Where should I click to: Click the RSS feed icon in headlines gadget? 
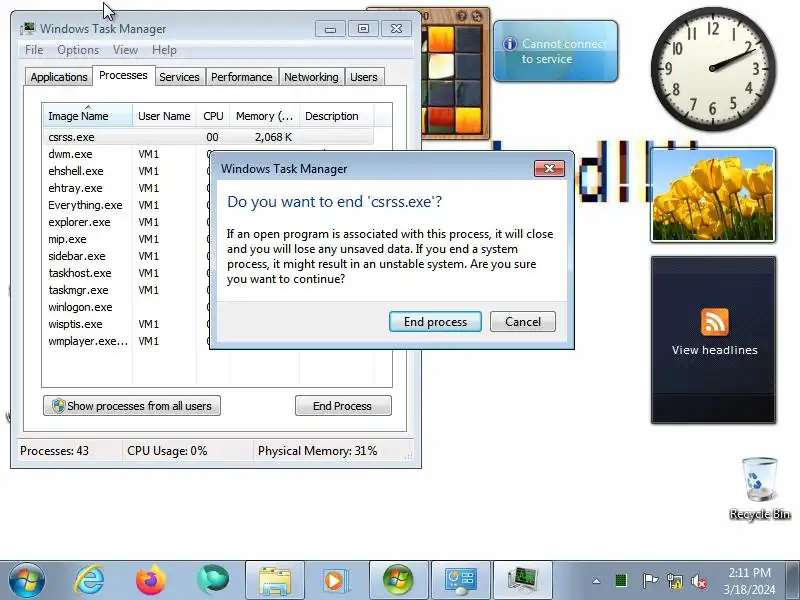(x=714, y=322)
